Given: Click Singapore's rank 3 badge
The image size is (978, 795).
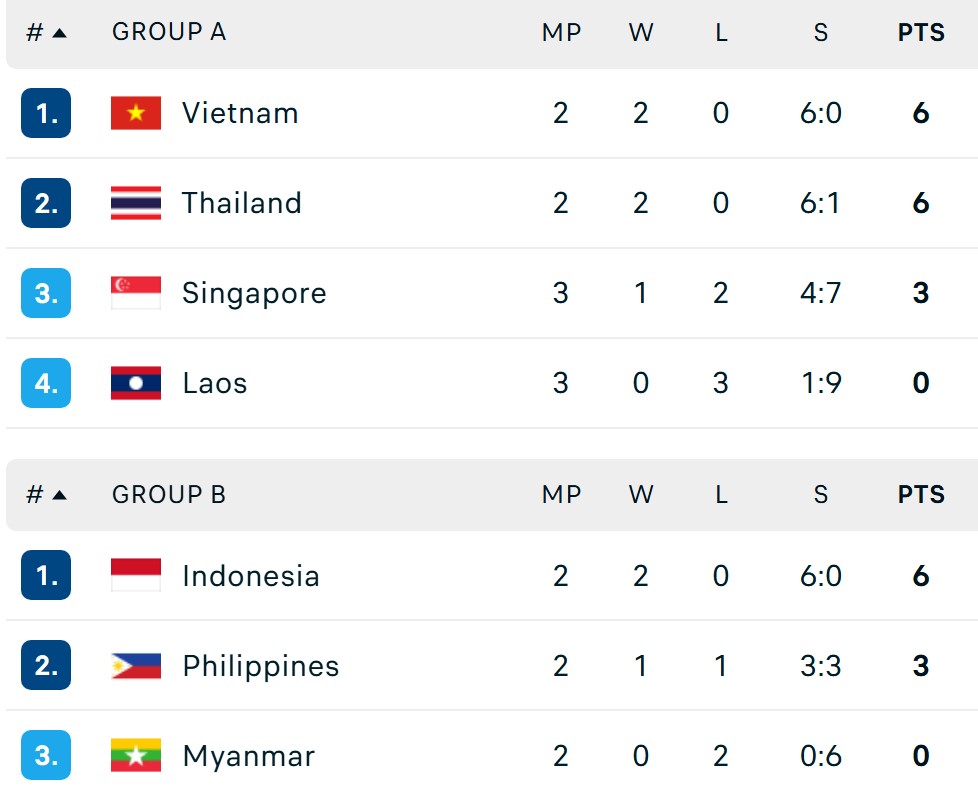Looking at the screenshot, I should click(47, 293).
